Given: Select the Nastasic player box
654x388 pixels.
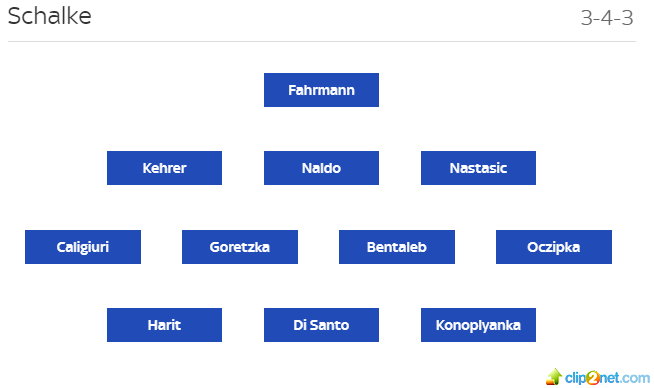Looking at the screenshot, I should [478, 168].
